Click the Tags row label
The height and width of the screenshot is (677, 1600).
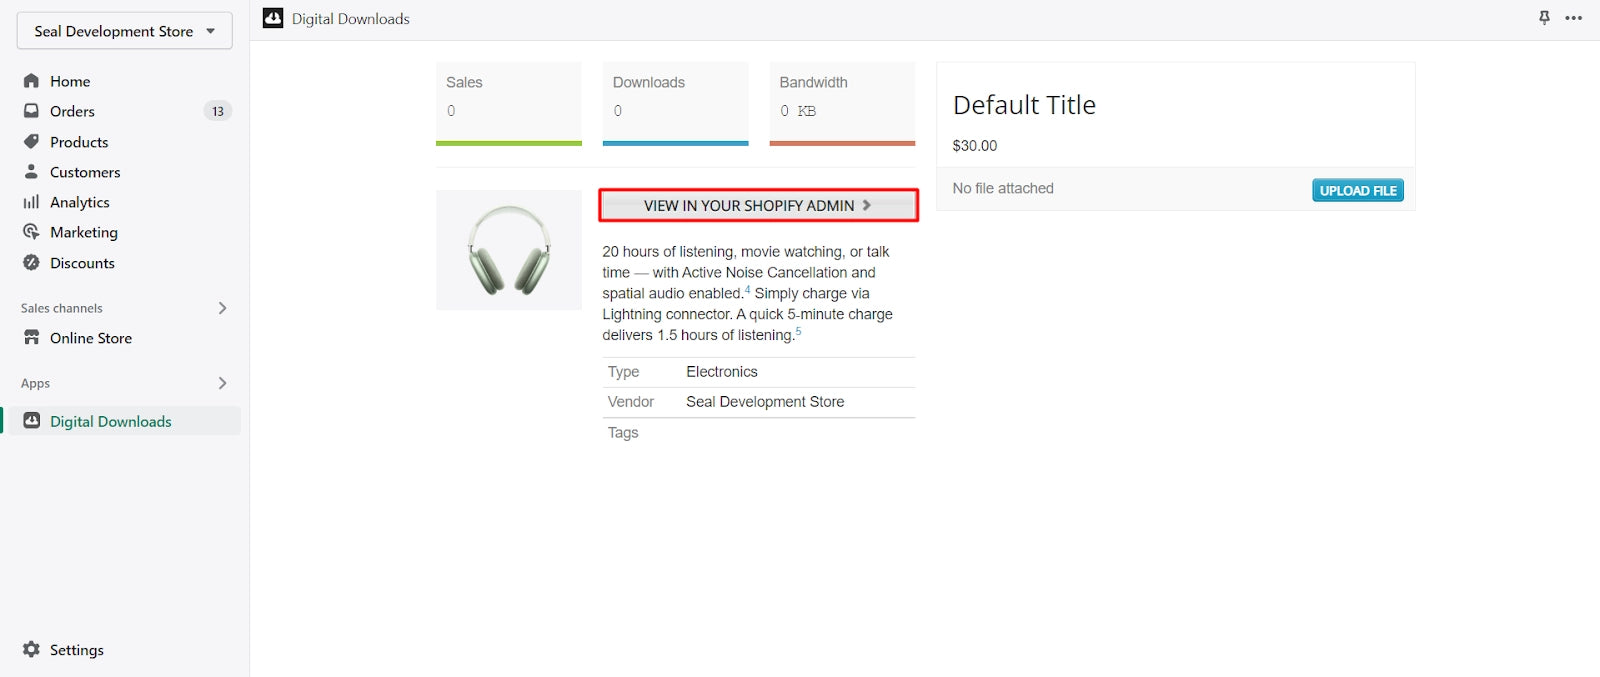coord(623,433)
